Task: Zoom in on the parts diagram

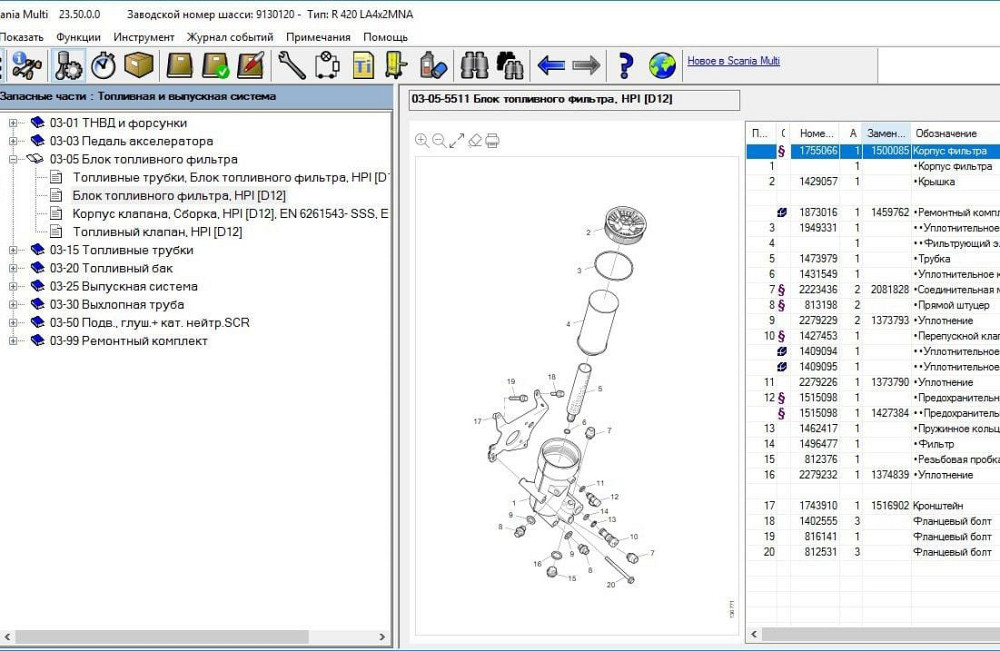Action: (x=422, y=141)
